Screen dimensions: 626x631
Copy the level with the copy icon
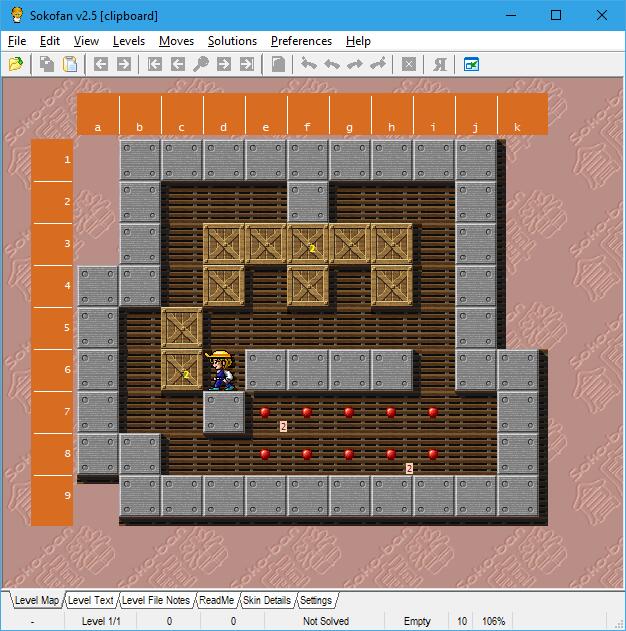point(47,64)
